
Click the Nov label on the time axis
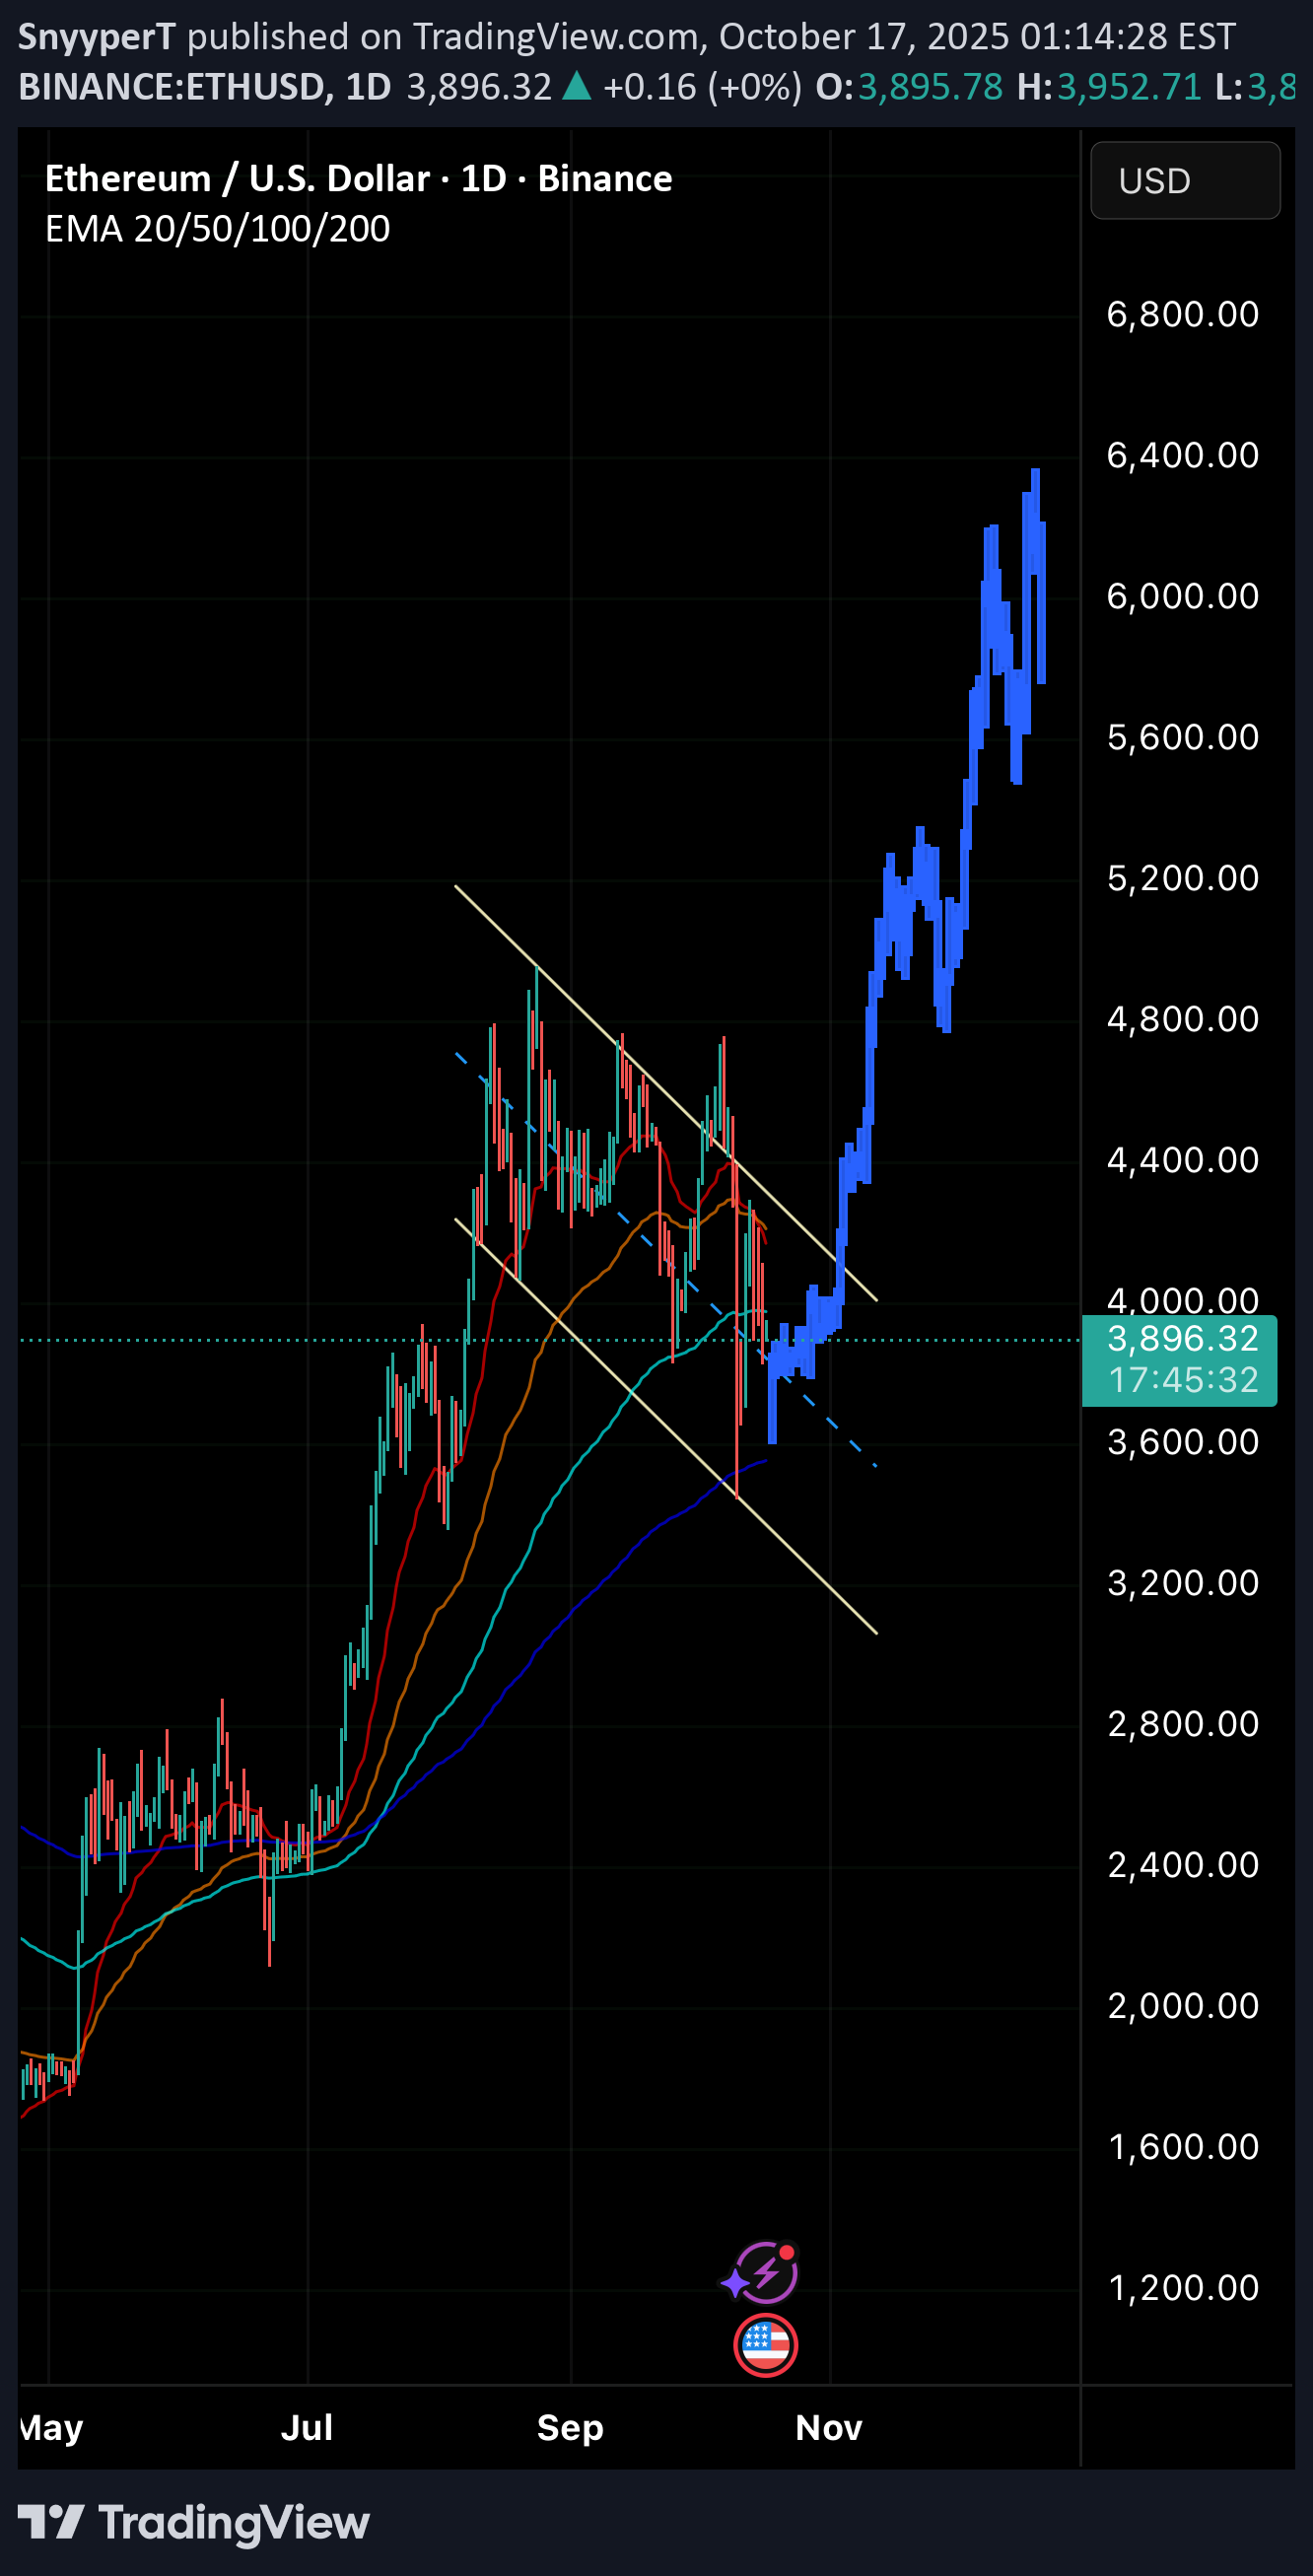[828, 2427]
